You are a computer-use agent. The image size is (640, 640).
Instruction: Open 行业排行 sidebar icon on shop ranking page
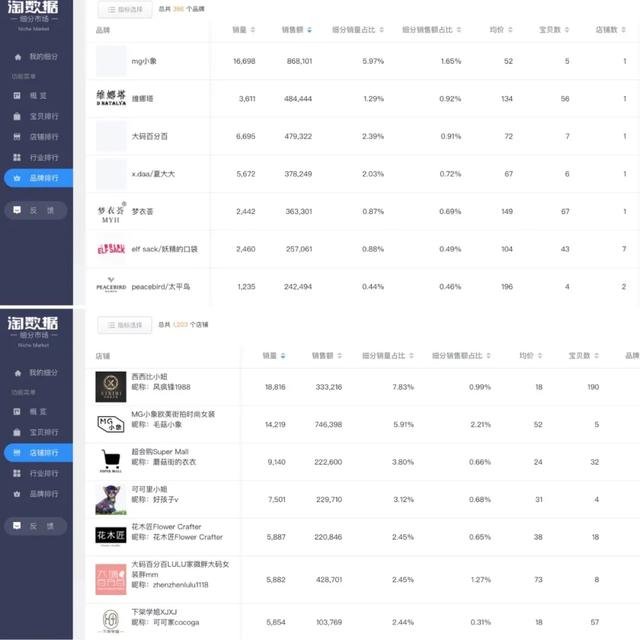coord(17,473)
